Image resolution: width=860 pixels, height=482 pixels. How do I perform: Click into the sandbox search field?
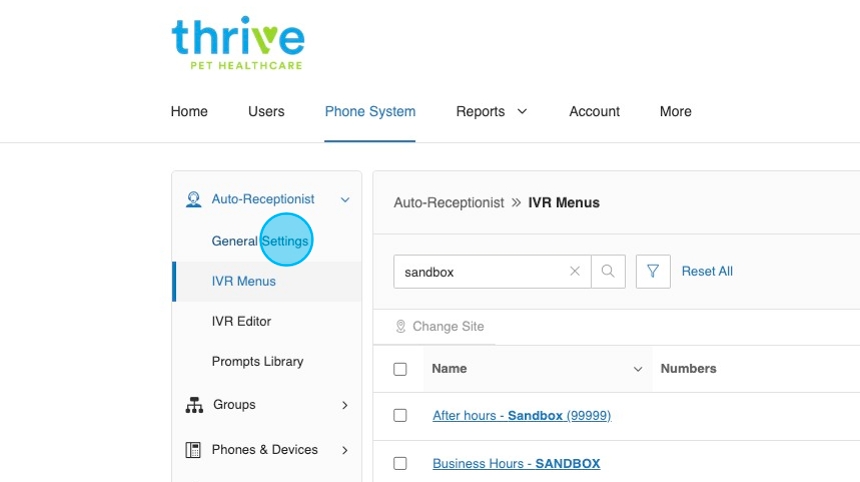pos(480,271)
